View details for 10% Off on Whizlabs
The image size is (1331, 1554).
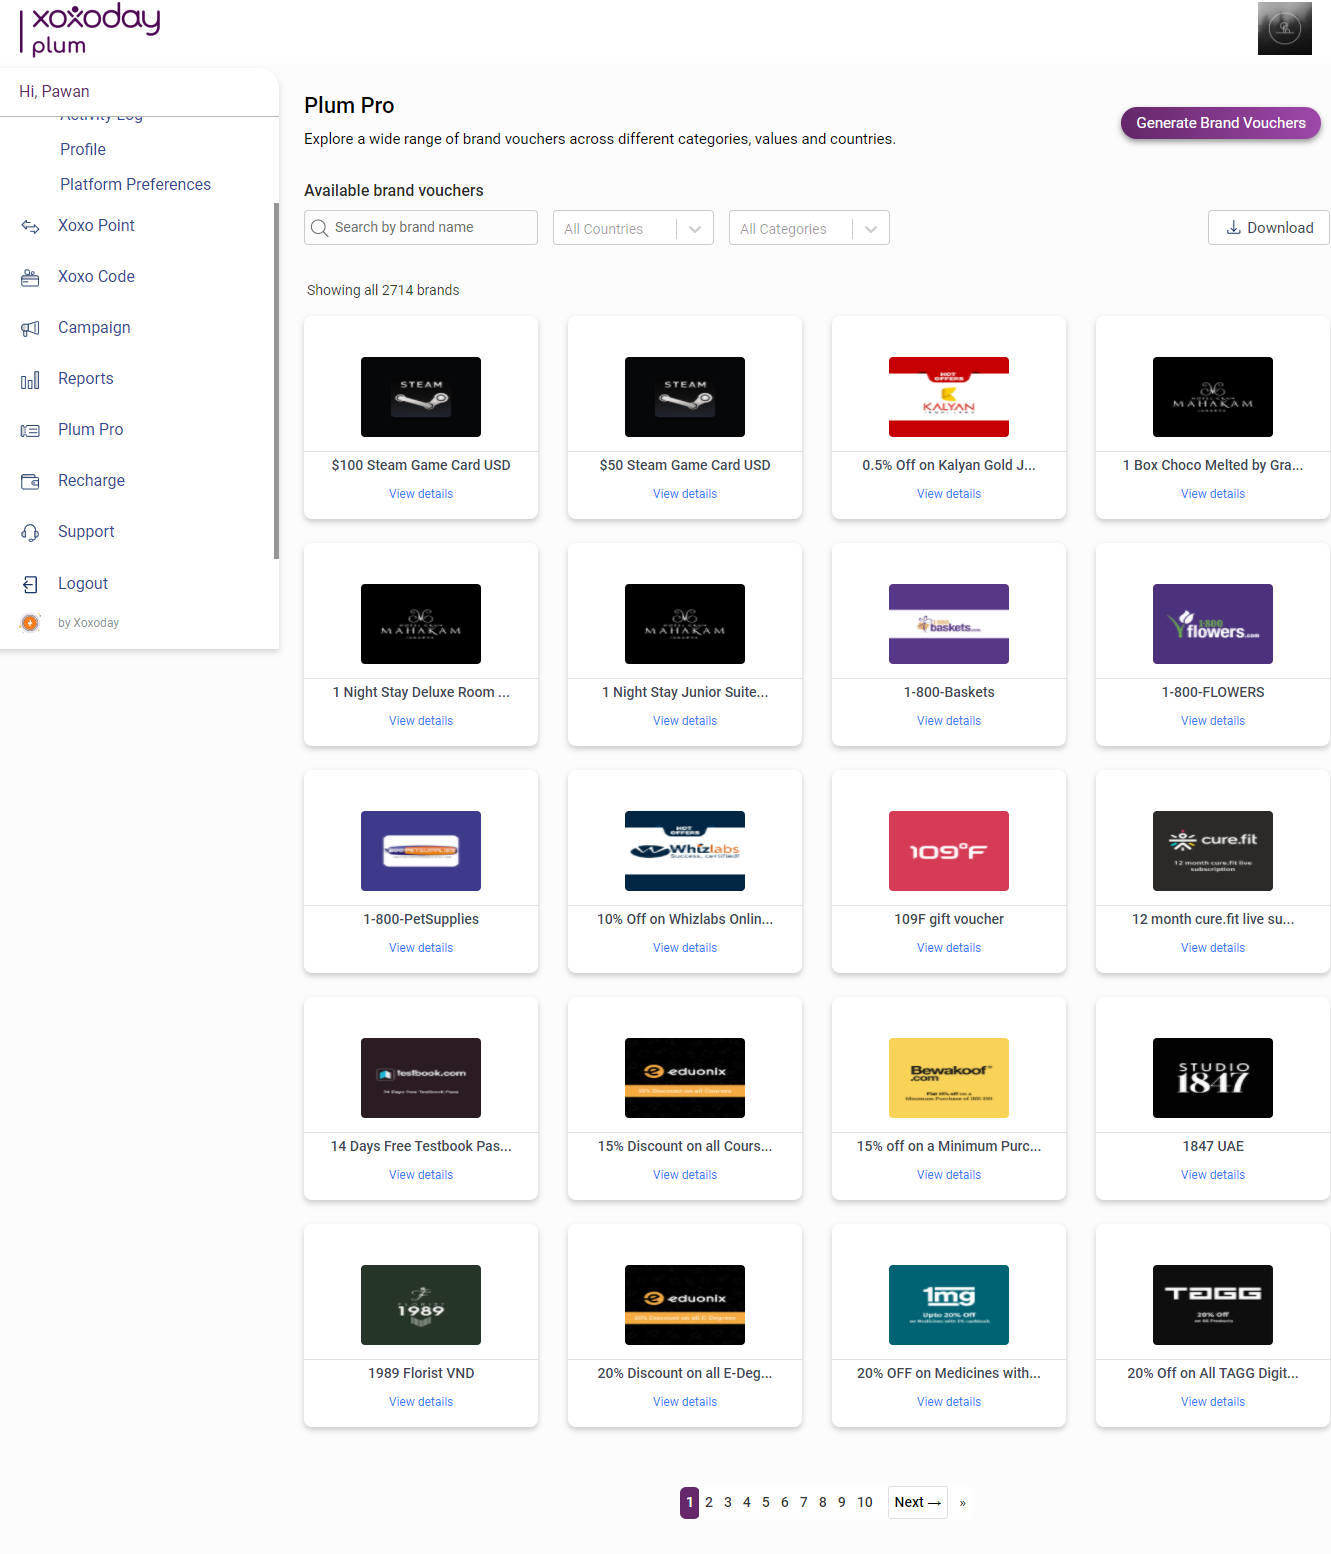click(x=685, y=948)
